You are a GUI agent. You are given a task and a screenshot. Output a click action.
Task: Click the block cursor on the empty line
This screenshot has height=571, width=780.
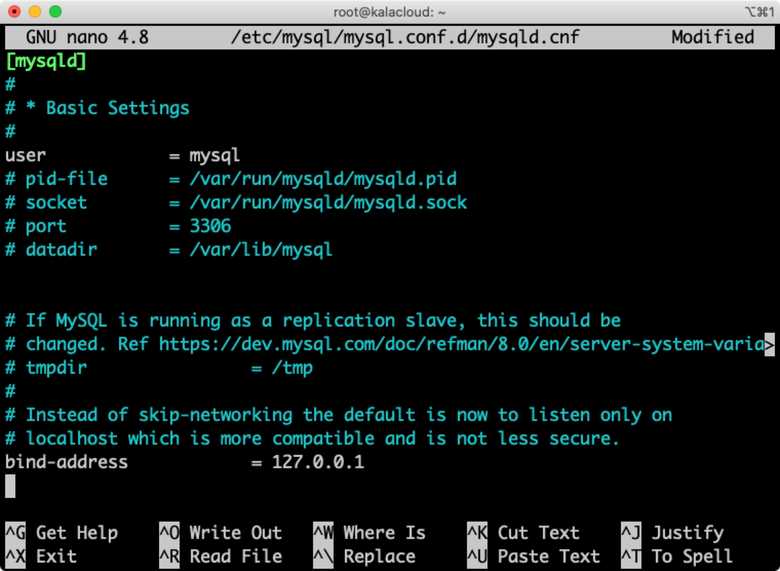point(10,486)
